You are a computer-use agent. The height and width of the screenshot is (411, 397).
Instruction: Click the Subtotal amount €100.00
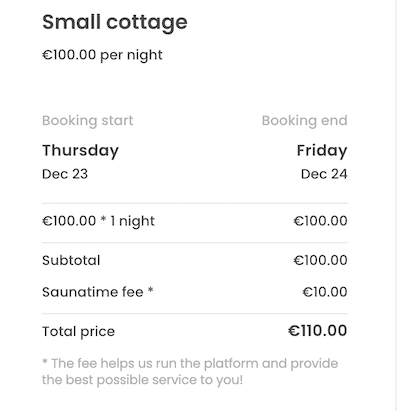click(320, 260)
